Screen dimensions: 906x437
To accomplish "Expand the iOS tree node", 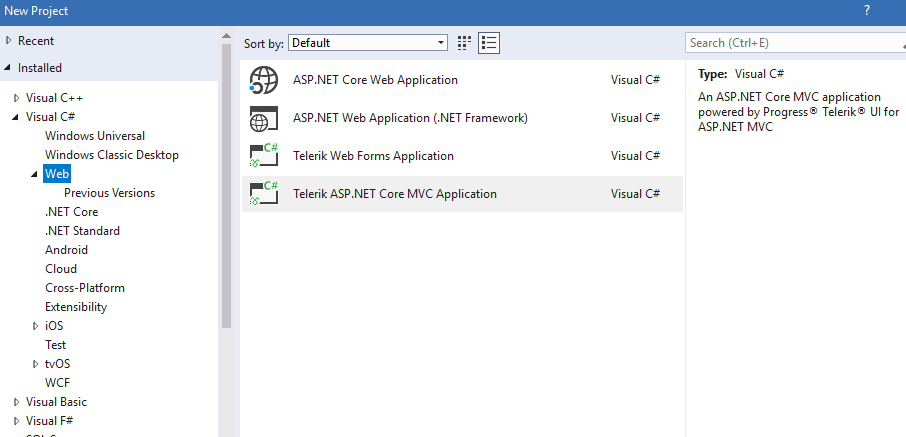I will (x=36, y=326).
